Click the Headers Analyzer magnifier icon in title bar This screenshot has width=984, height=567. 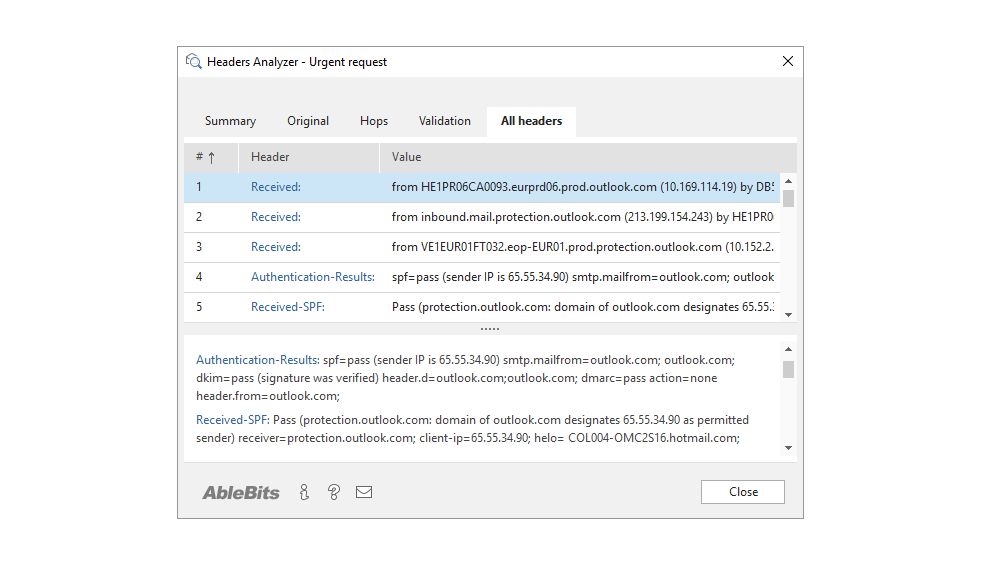(x=193, y=61)
